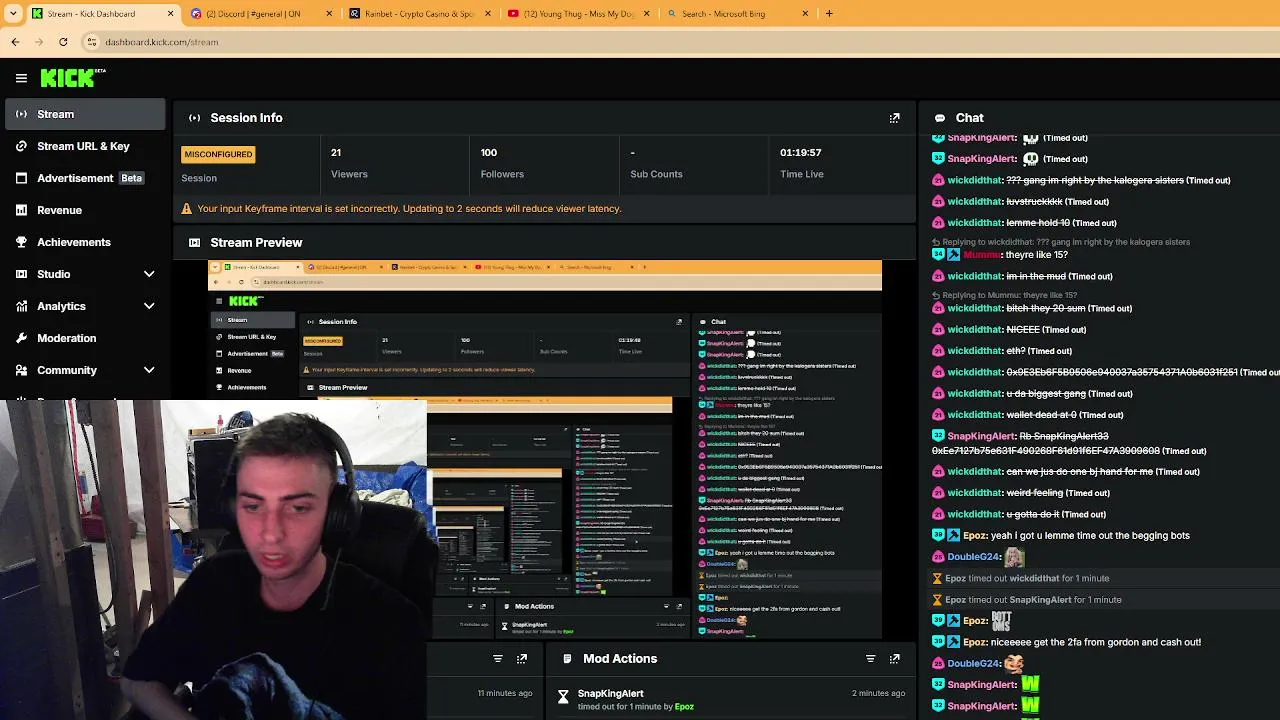Click wickdidthat username on 'wallet dead at 0'

[x=974, y=415]
